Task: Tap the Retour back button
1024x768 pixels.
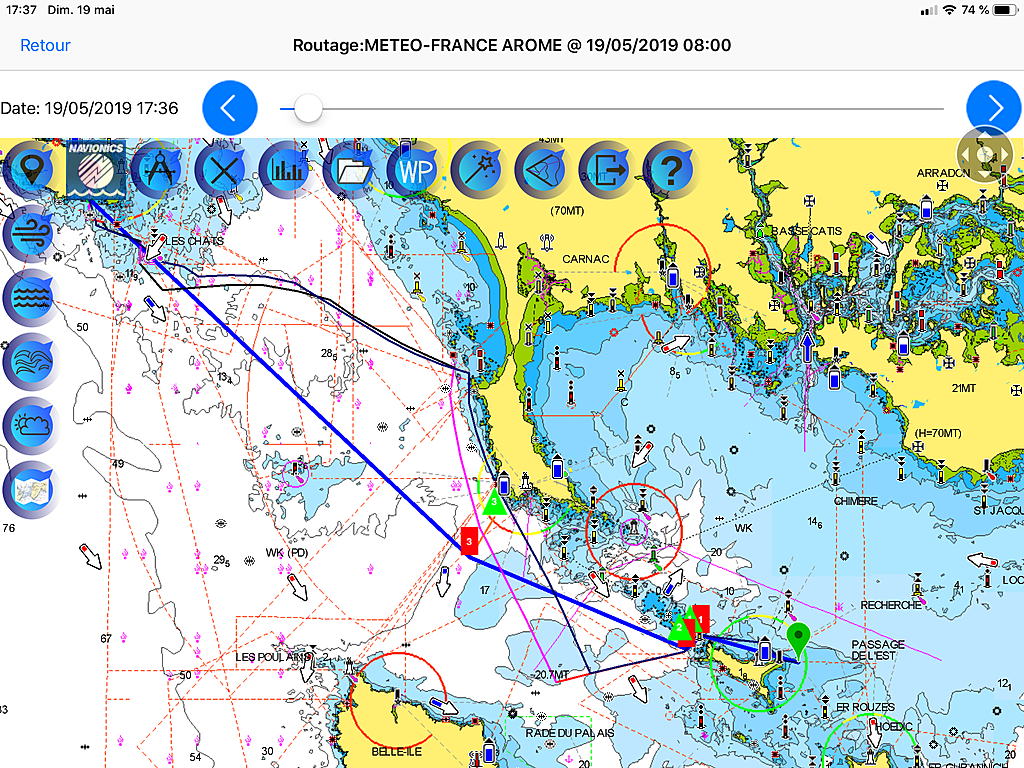Action: 45,45
